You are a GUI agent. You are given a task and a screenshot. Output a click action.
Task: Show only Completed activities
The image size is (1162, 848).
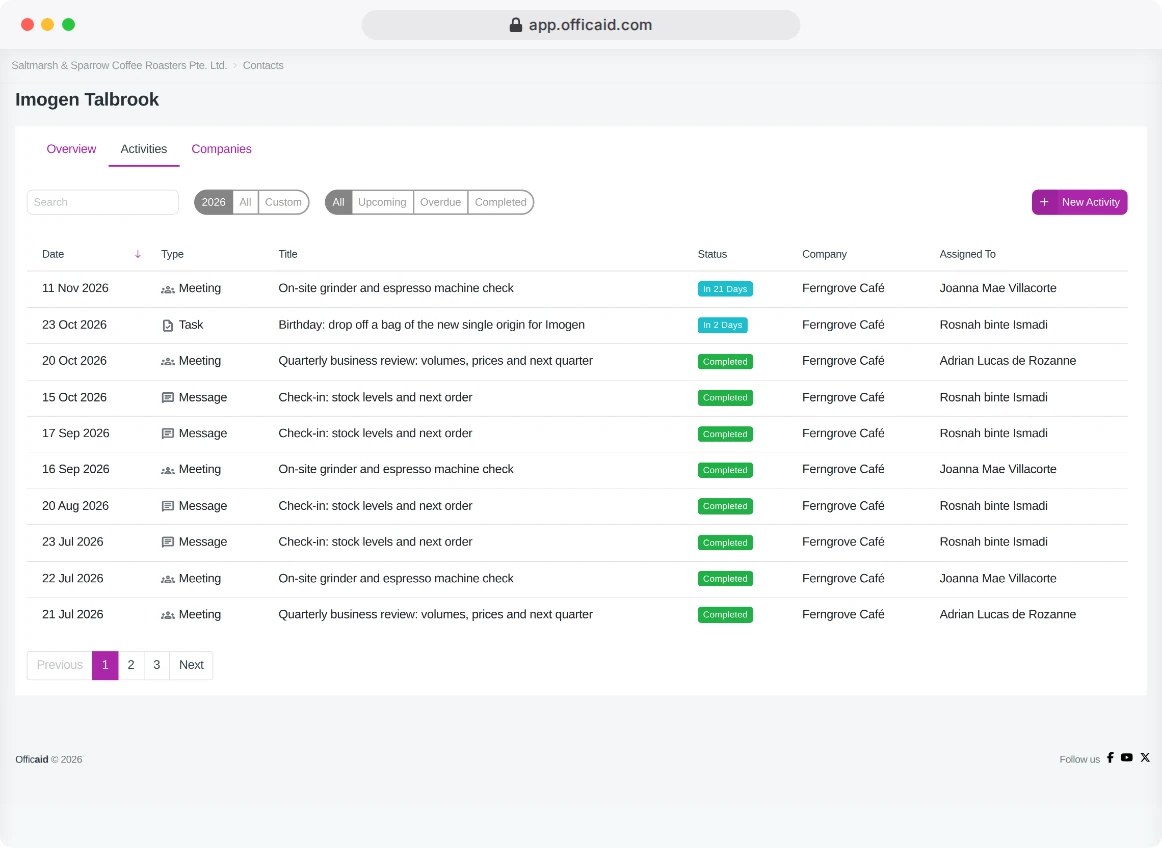[500, 202]
